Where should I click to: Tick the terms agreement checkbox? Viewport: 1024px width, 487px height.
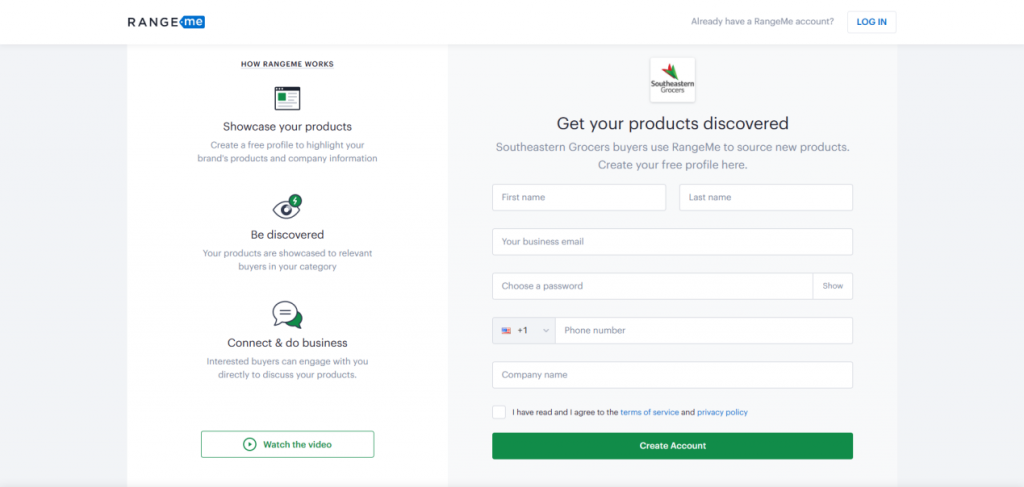499,412
